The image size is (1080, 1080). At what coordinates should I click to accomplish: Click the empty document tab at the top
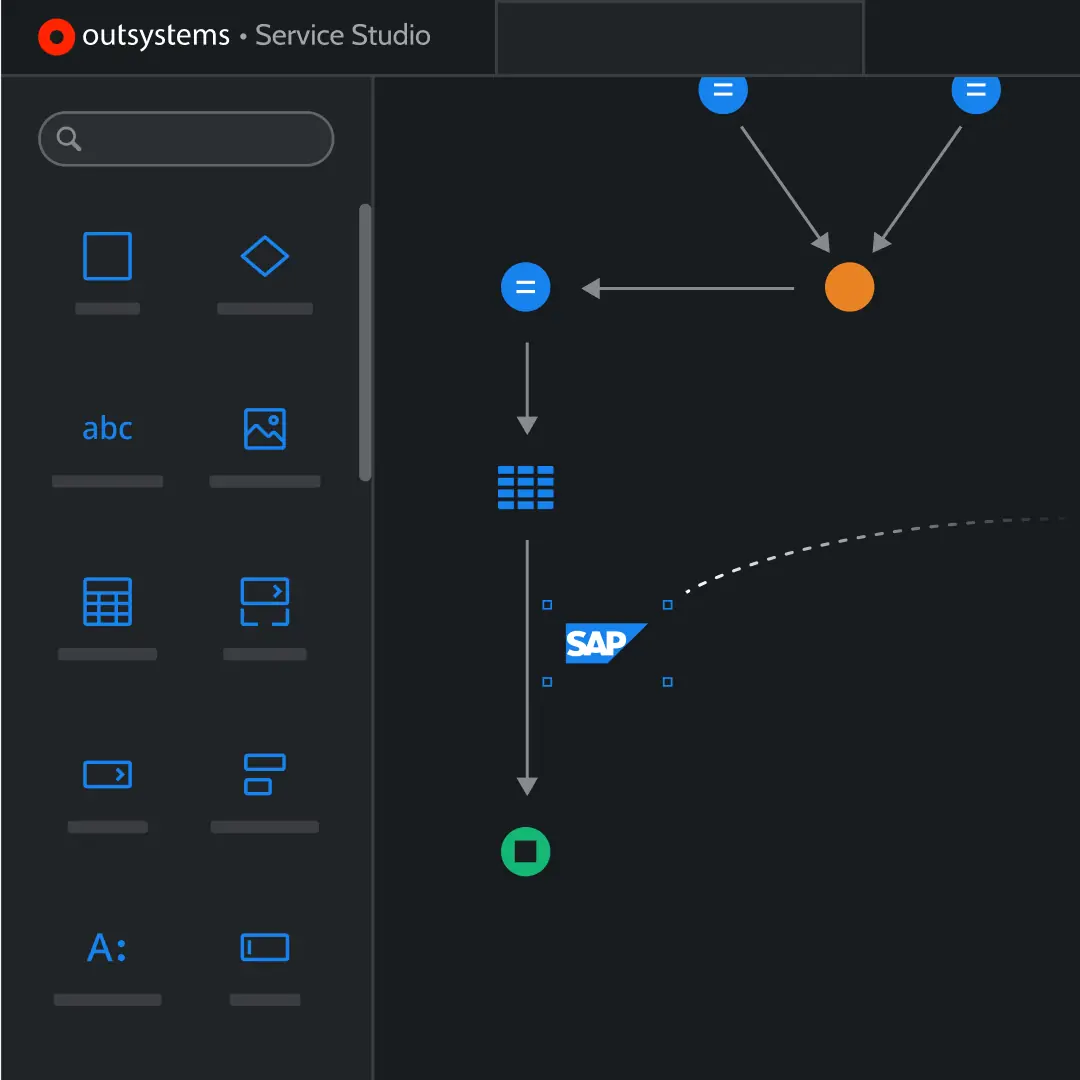[679, 38]
